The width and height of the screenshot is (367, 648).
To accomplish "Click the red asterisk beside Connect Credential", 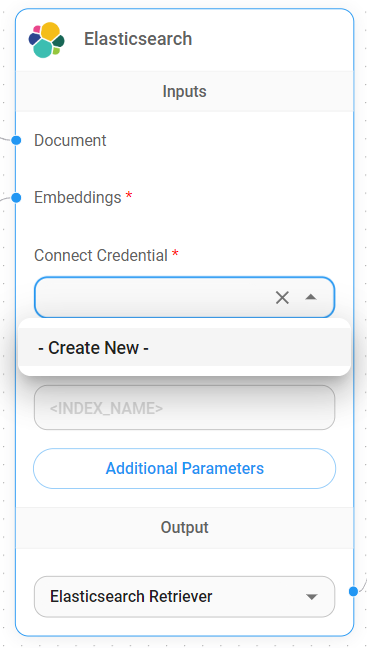I will point(175,253).
